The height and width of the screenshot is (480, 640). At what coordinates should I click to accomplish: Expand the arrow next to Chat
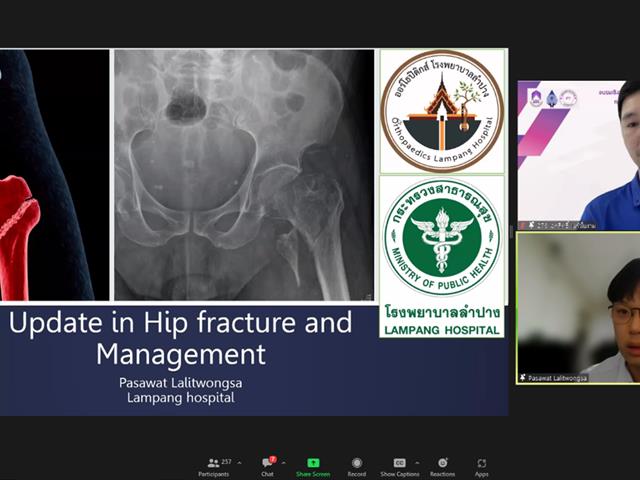click(283, 463)
